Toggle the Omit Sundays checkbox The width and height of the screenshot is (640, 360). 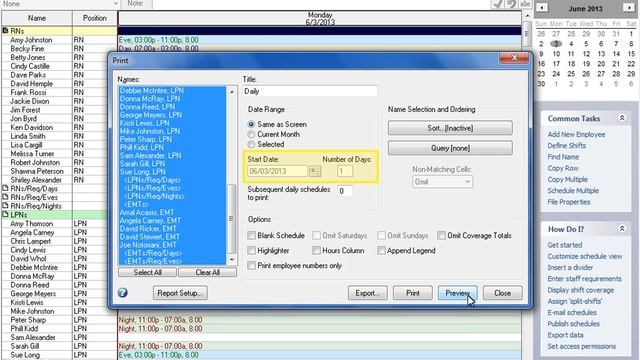(382, 236)
